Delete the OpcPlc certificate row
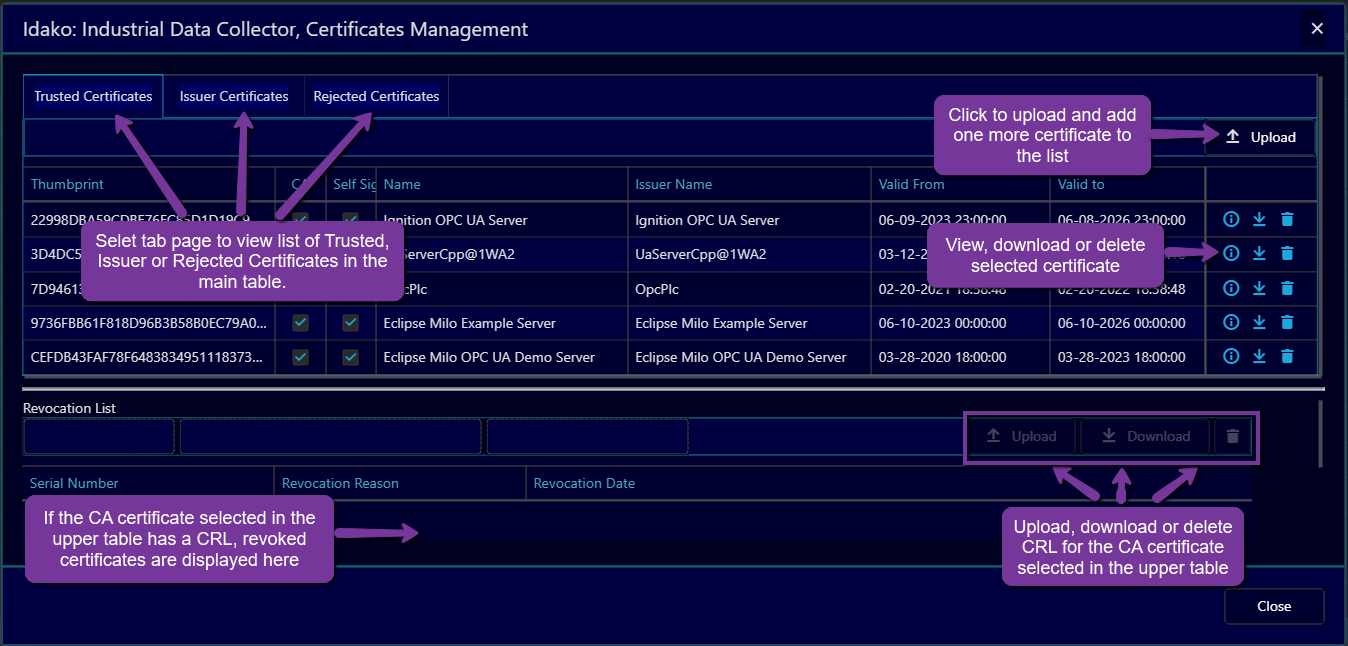The width and height of the screenshot is (1348, 646). [x=1287, y=289]
